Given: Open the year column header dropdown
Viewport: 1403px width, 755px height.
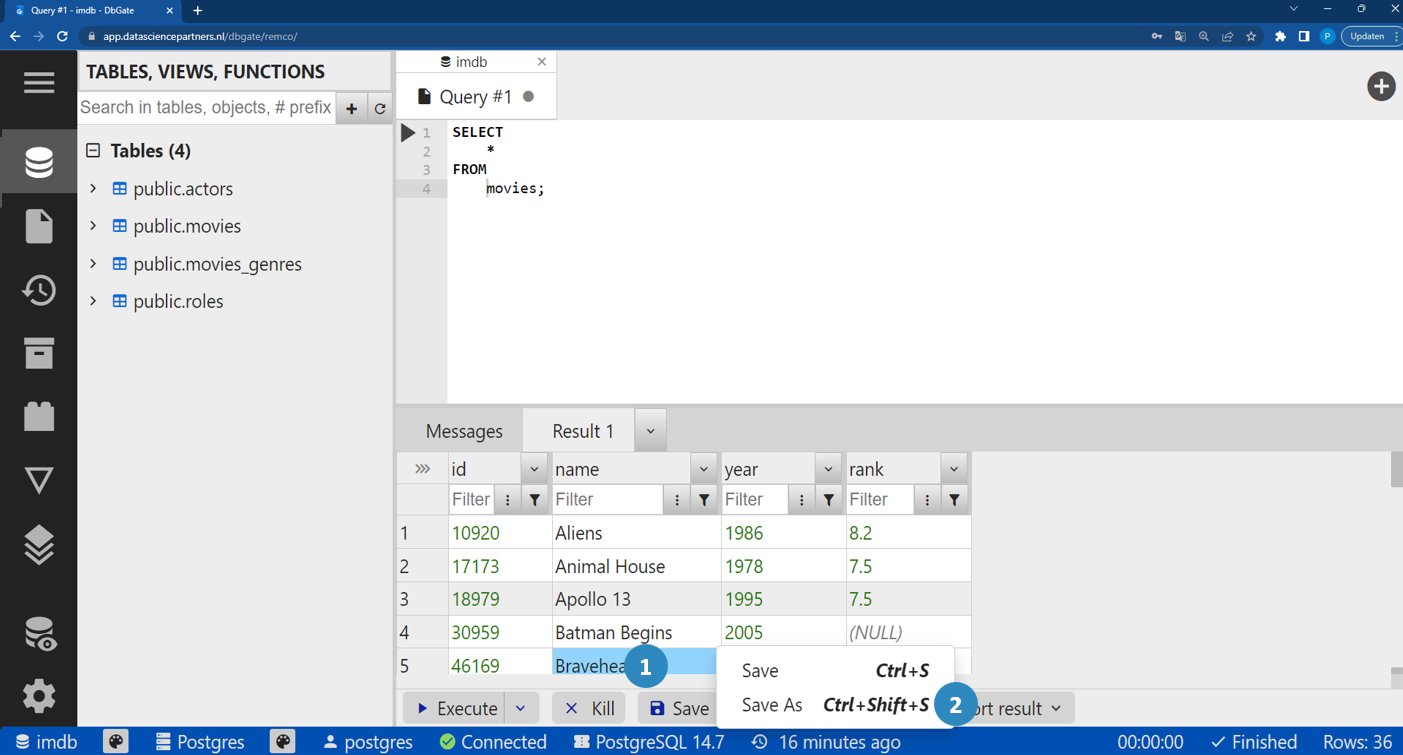Looking at the screenshot, I should coord(828,469).
